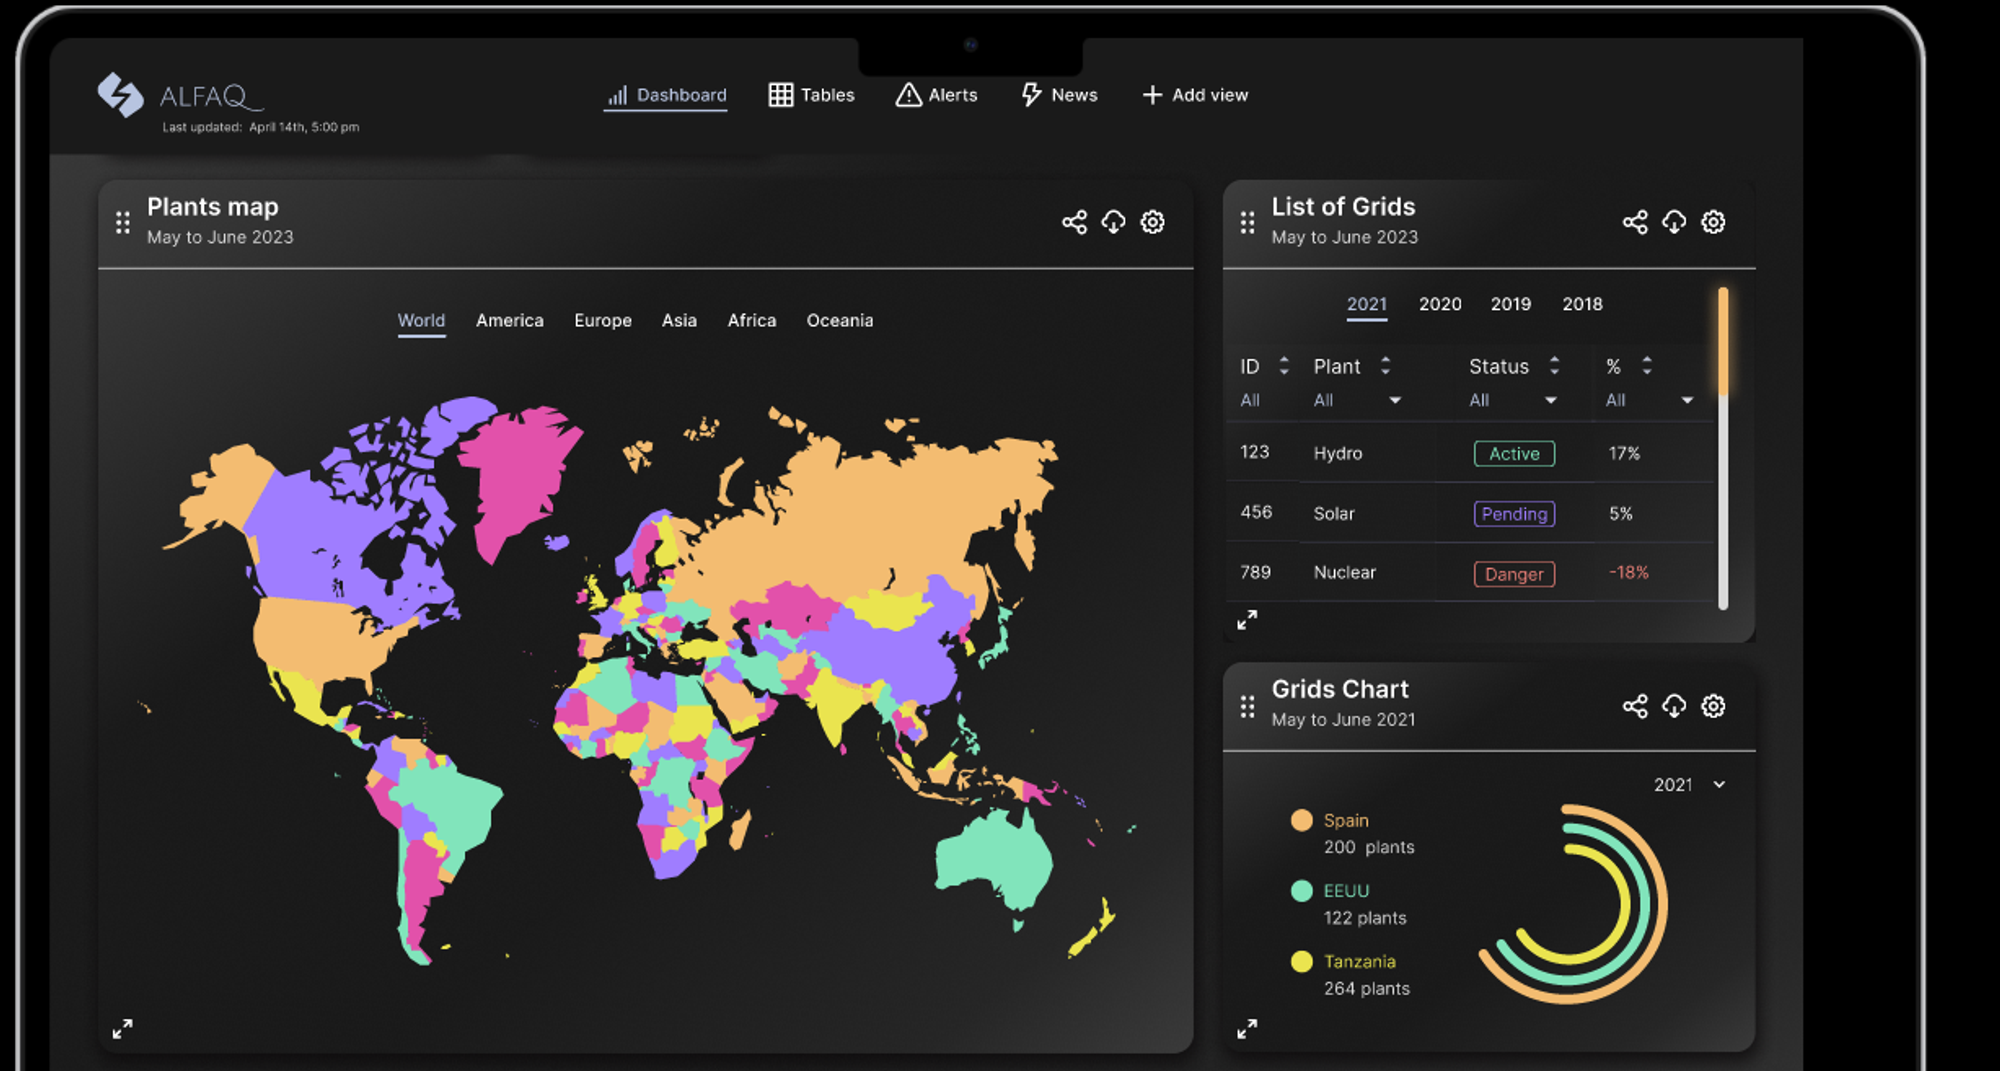Sort the table by Status column
The height and width of the screenshot is (1071, 2000).
point(1554,366)
